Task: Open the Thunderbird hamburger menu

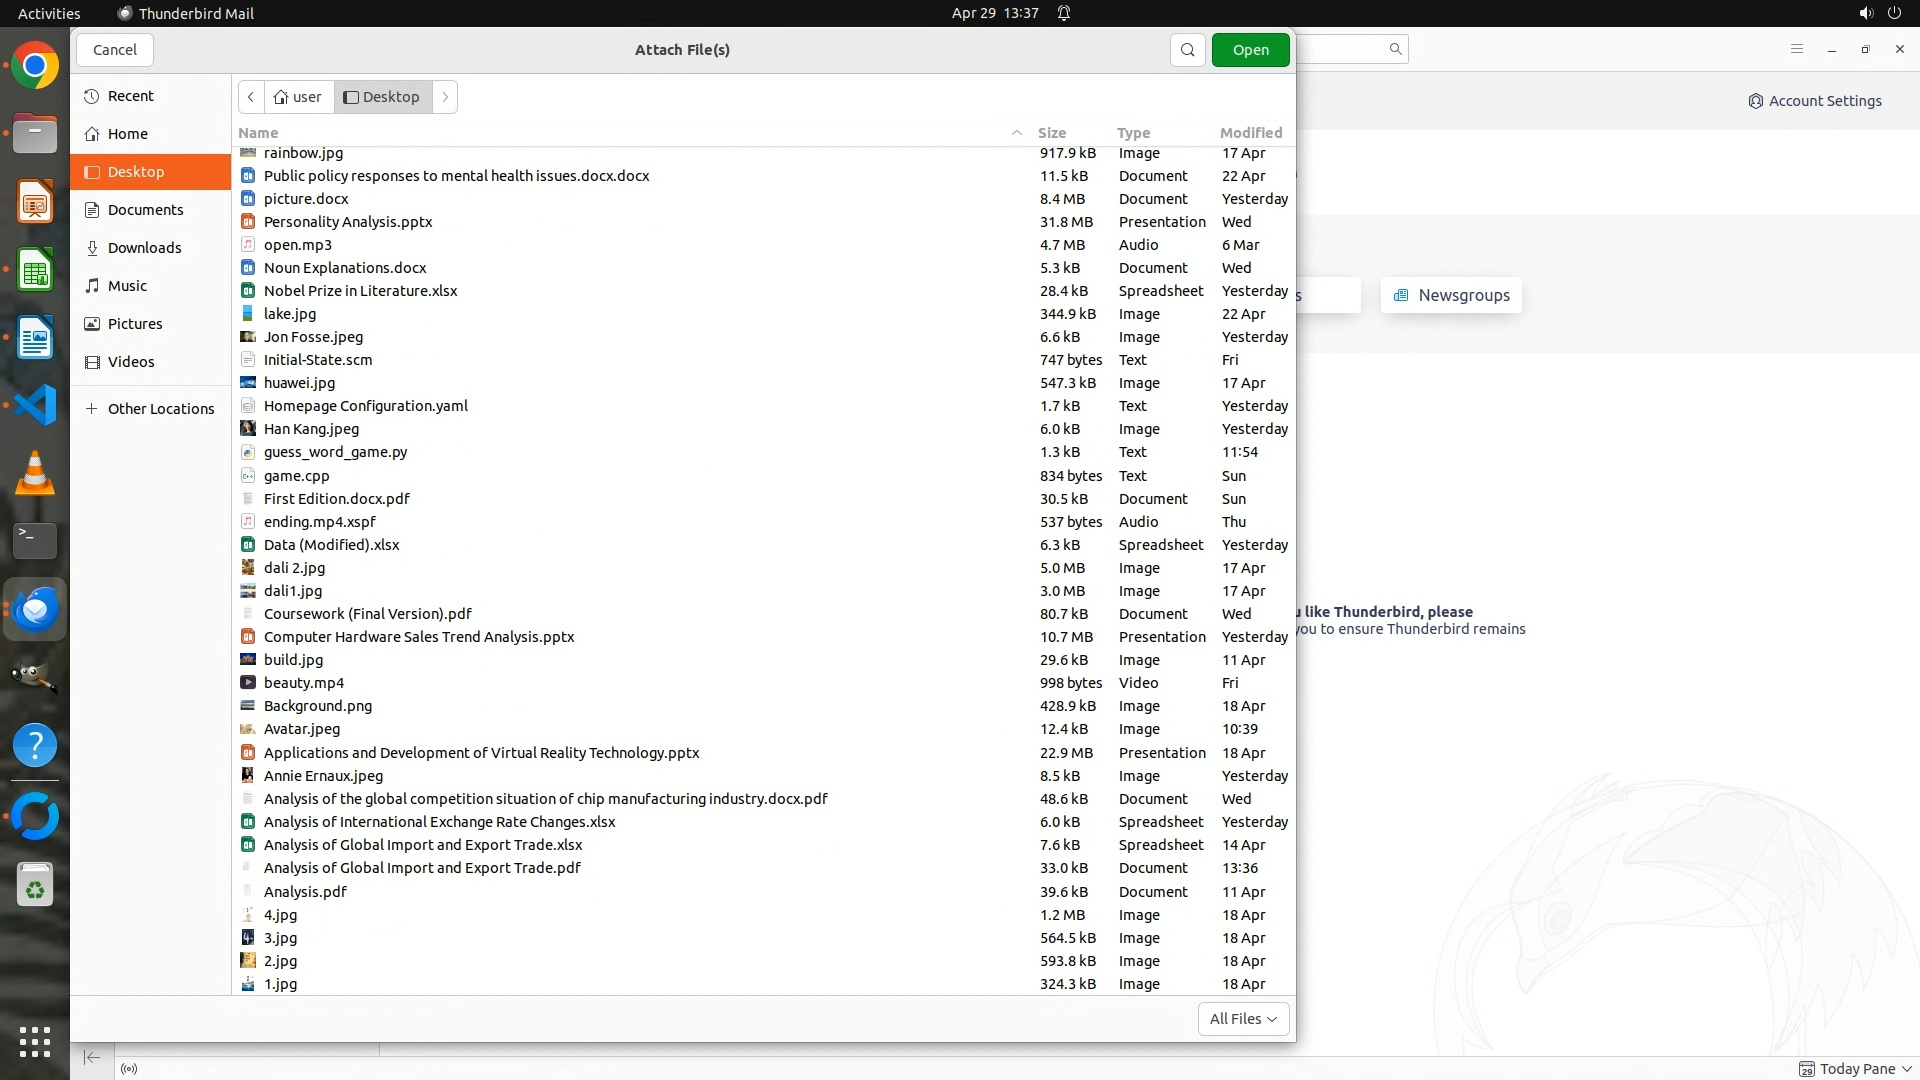Action: pyautogui.click(x=1796, y=49)
